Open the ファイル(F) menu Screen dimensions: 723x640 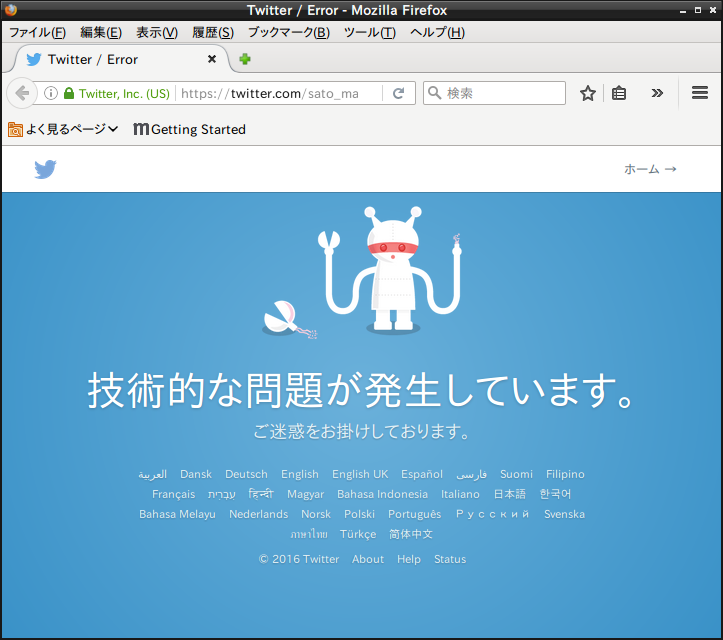pyautogui.click(x=38, y=32)
